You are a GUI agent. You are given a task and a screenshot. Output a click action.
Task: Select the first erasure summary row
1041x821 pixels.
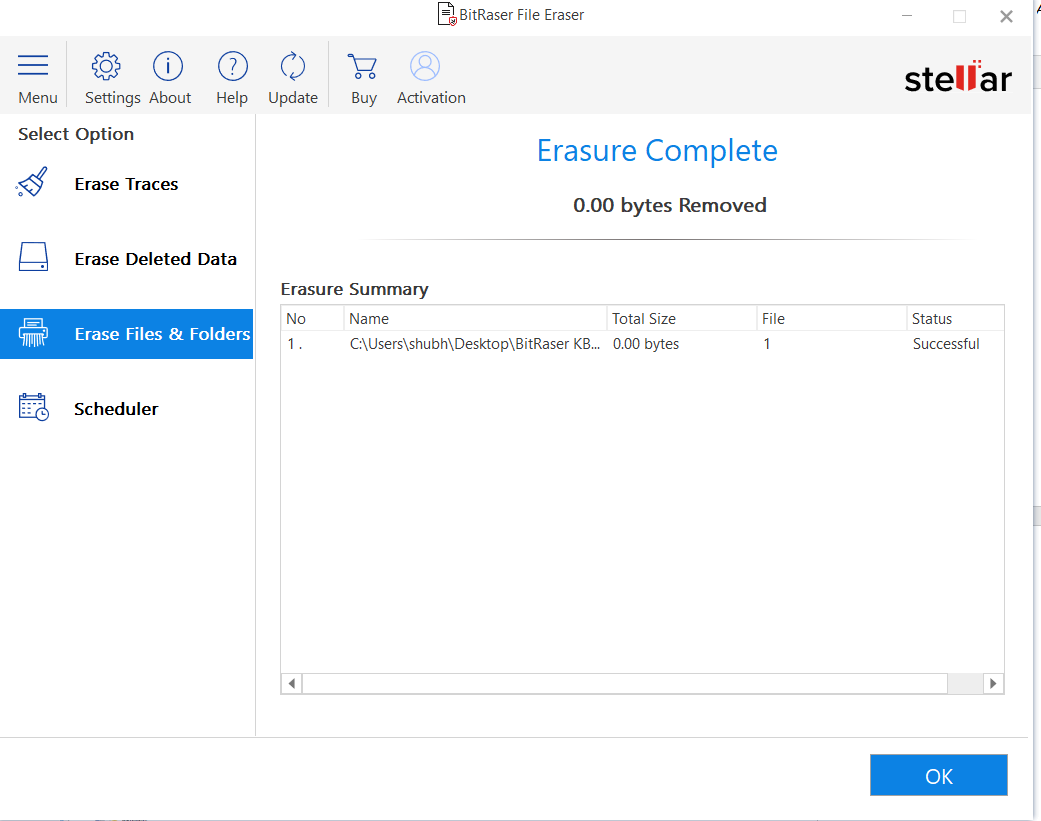[640, 344]
